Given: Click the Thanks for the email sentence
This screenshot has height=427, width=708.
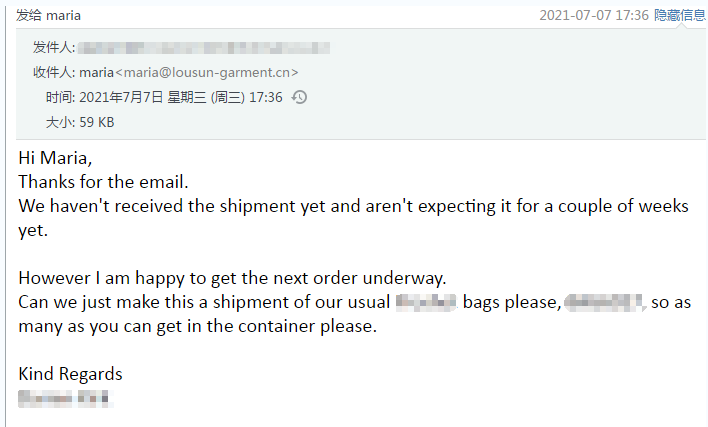Looking at the screenshot, I should 103,182.
